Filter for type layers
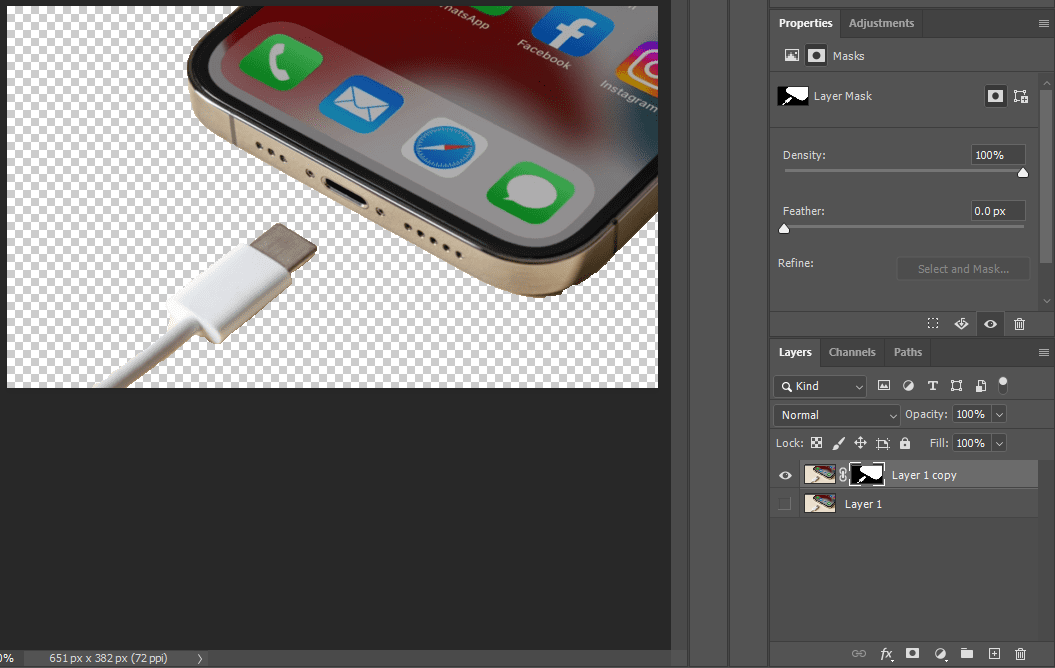Screen dimensions: 1055x668 click(x=933, y=385)
